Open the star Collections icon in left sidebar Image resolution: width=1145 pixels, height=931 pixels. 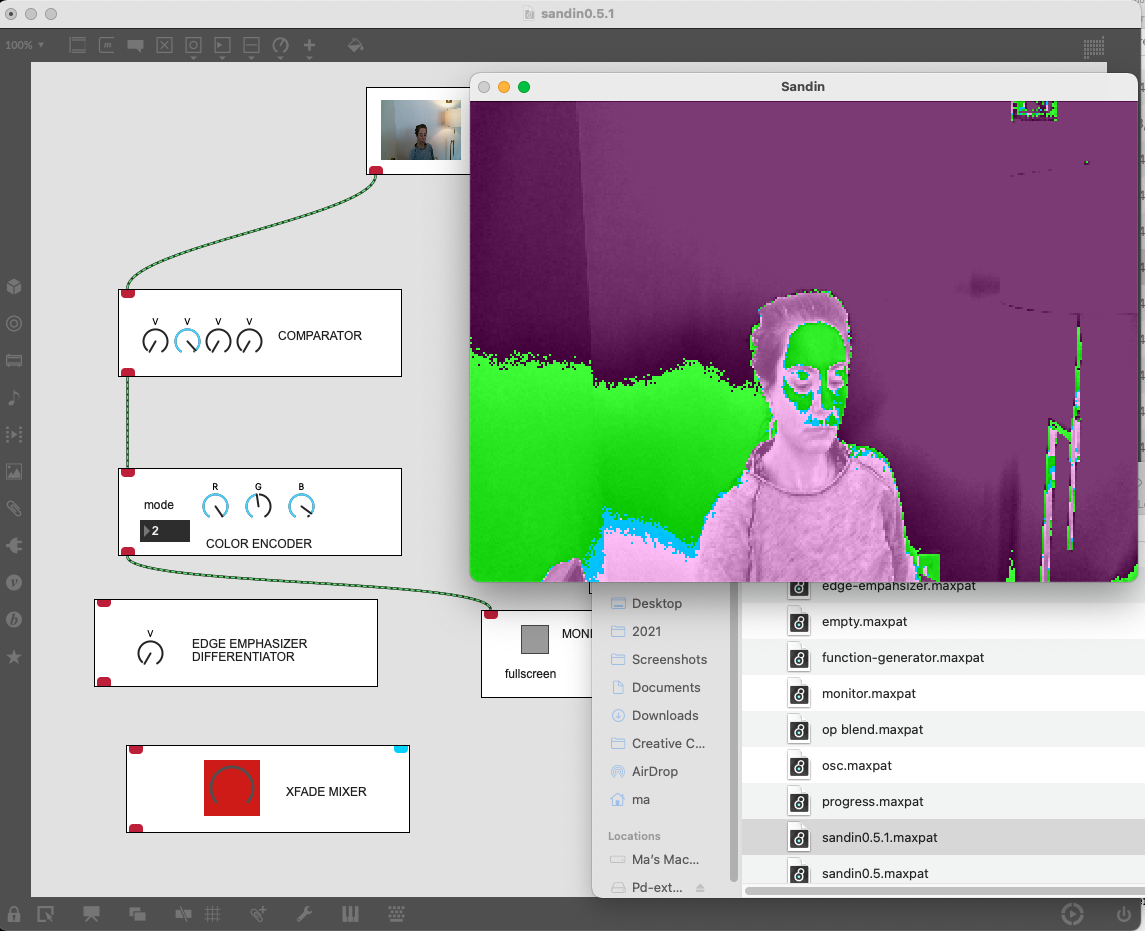point(14,656)
